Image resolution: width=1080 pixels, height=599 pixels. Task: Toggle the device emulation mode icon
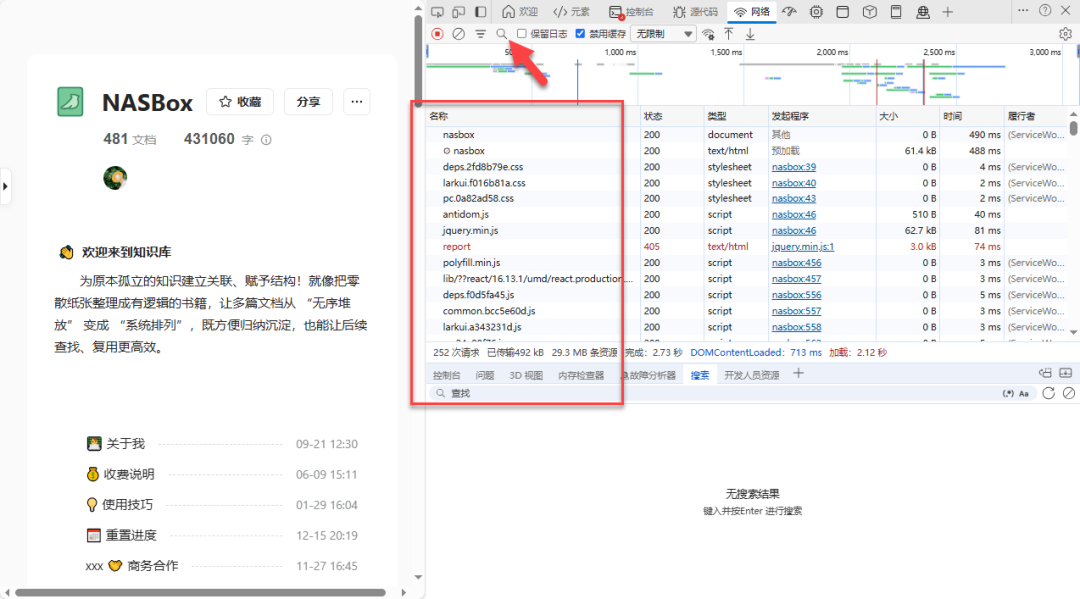click(460, 11)
